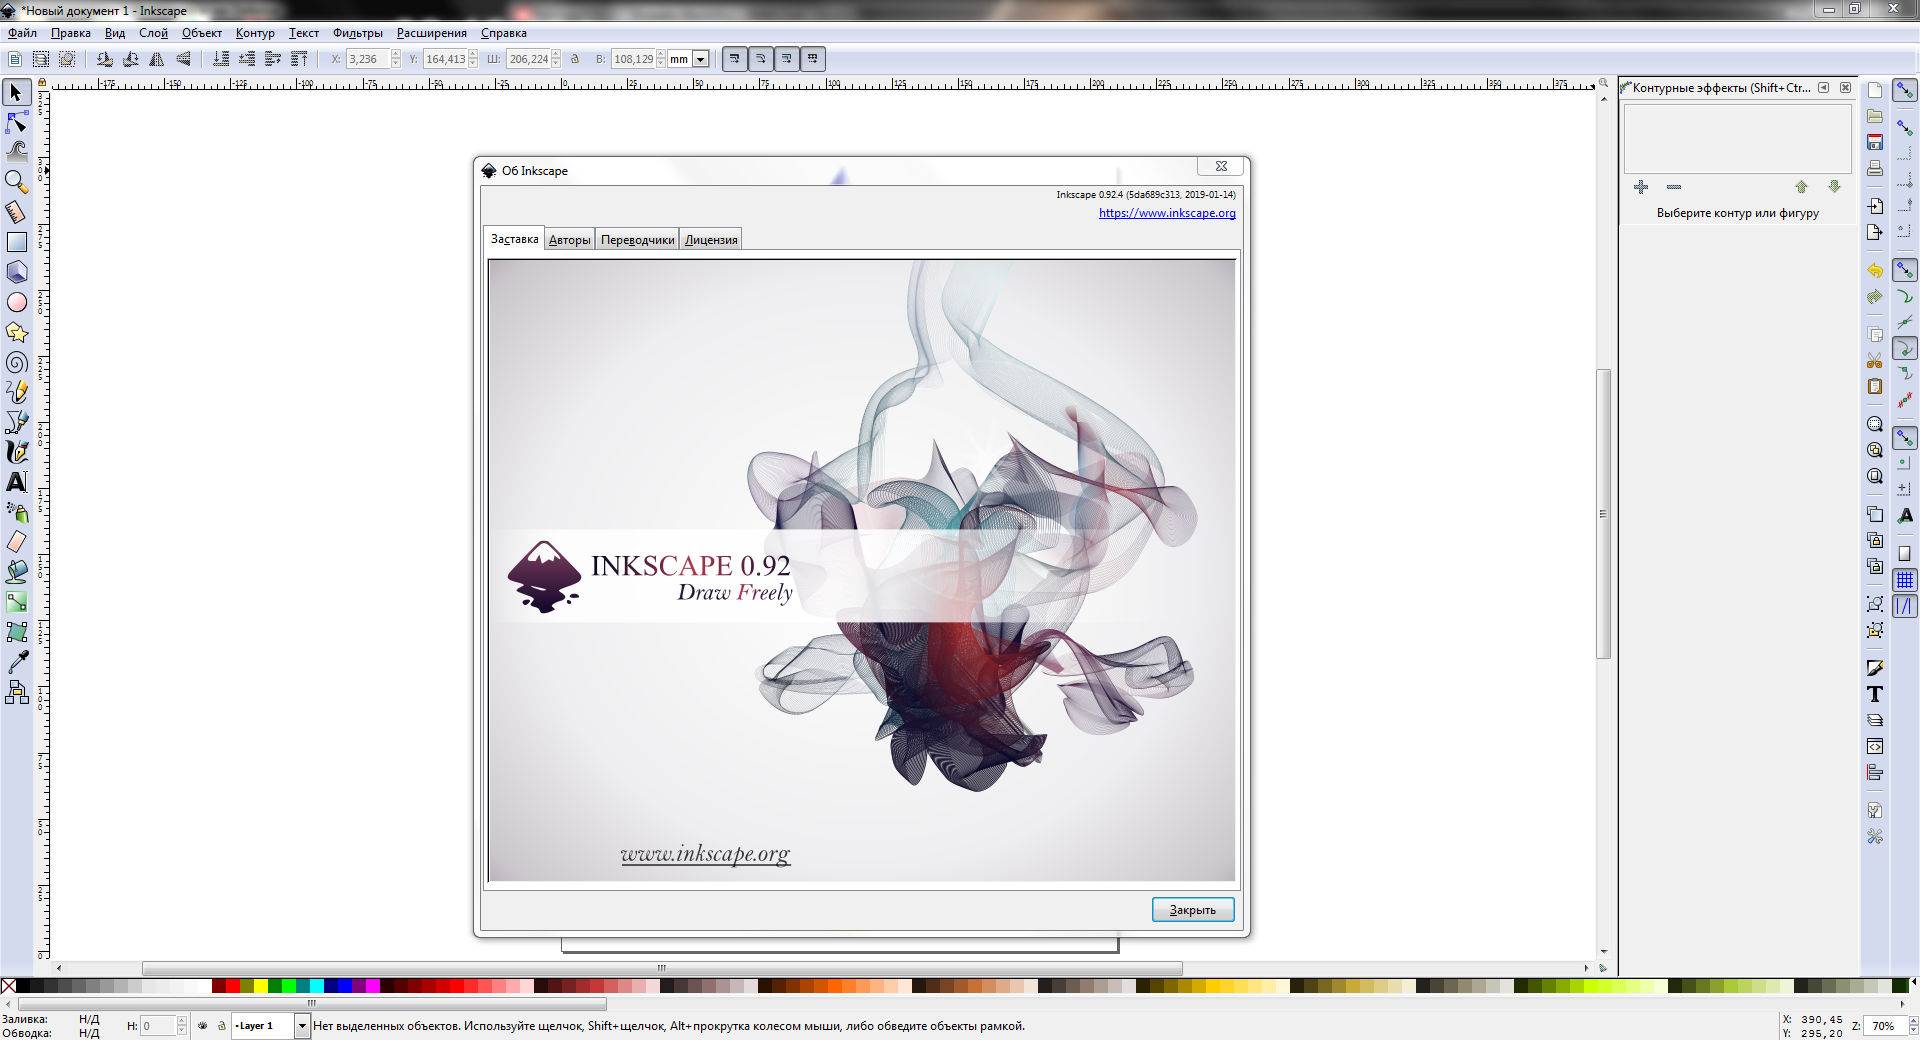Click the Закрыть button
Screen dimensions: 1920x1040
(x=1193, y=909)
